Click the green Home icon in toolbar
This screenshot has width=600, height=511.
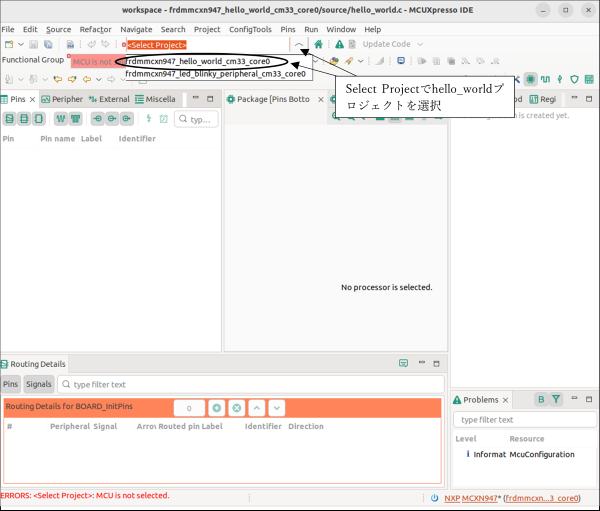point(318,45)
